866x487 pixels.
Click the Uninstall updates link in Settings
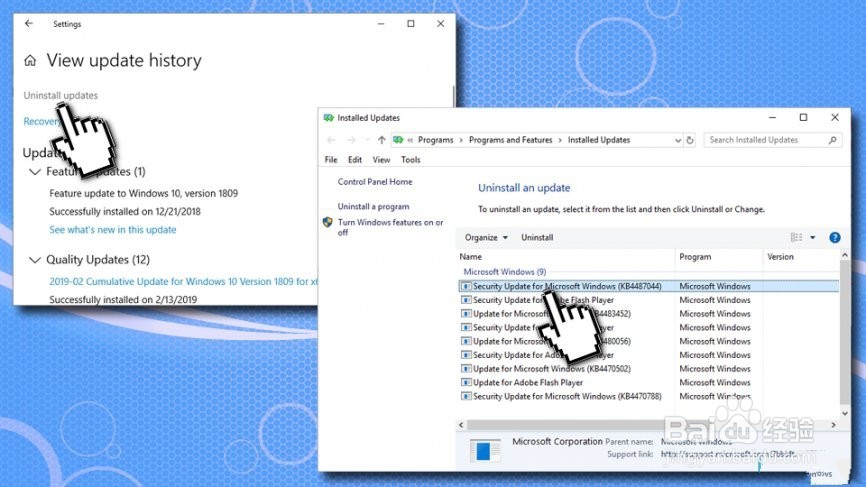pyautogui.click(x=60, y=95)
